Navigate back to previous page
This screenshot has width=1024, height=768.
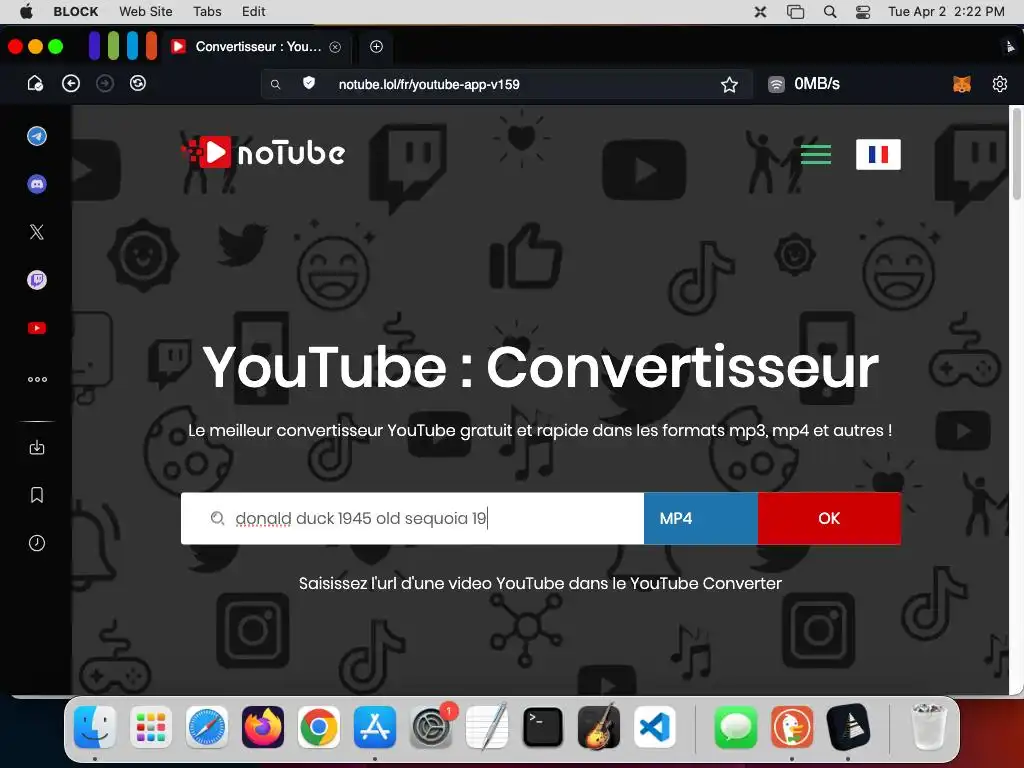coord(71,84)
